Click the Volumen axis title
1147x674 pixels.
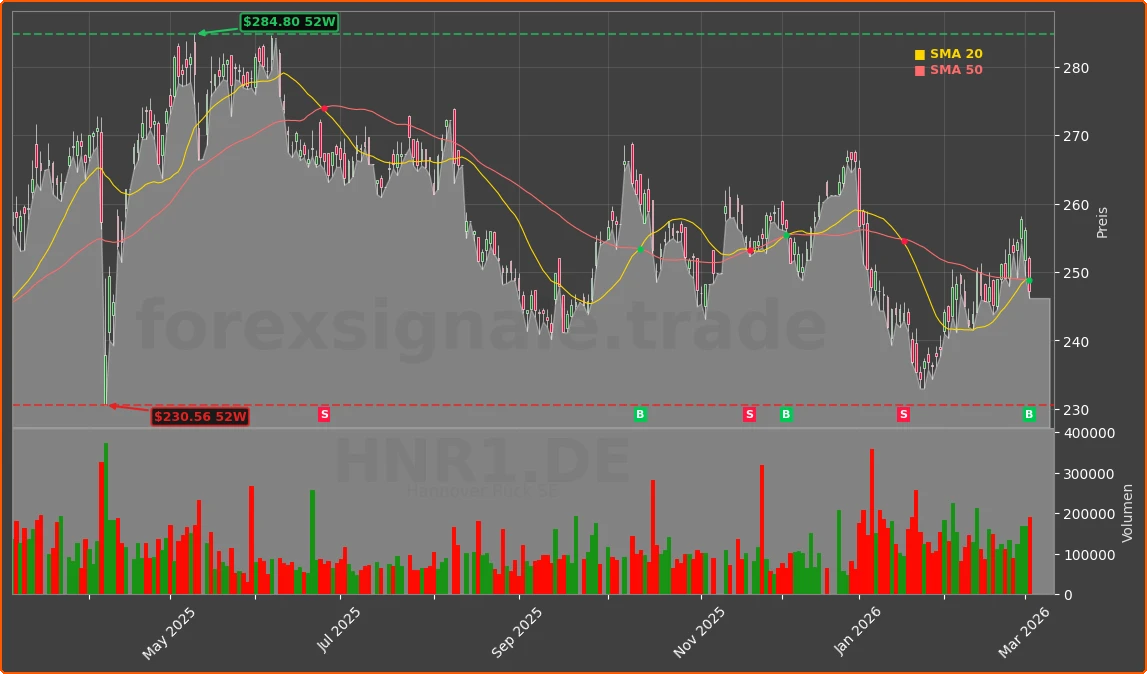coord(1129,513)
